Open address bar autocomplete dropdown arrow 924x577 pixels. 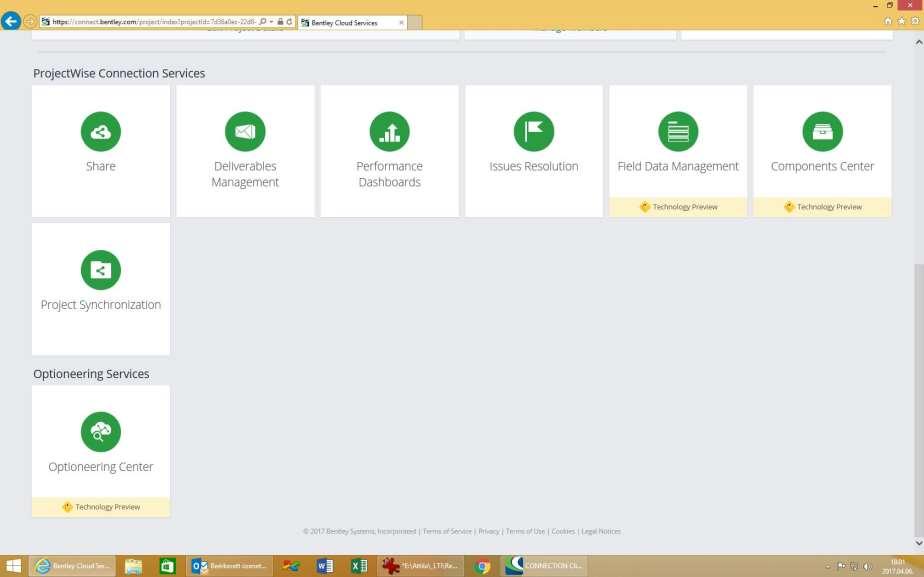[x=271, y=22]
